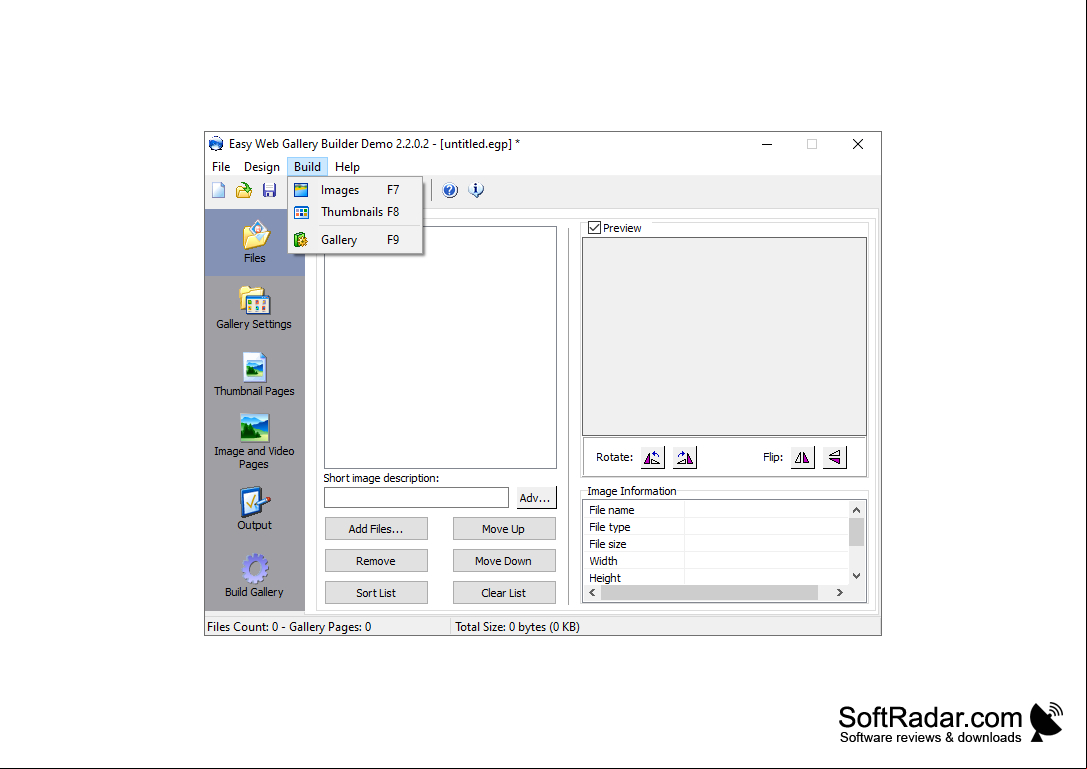Flip image horizontally
Screen dimensions: 1087x769
tap(802, 458)
